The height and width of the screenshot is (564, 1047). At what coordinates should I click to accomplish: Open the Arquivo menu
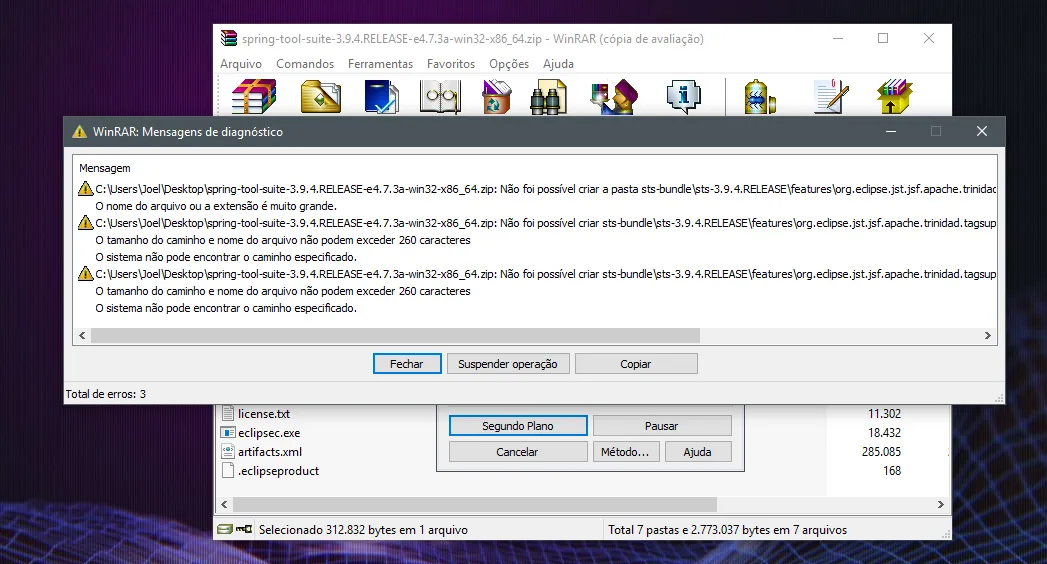point(241,64)
